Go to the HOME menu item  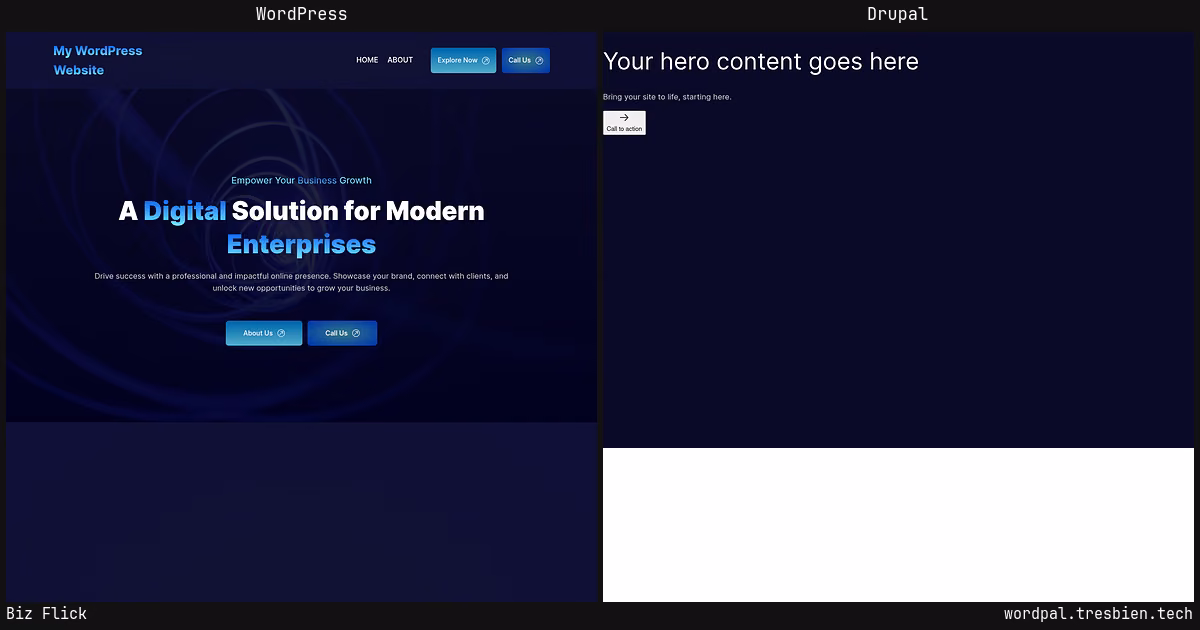point(367,60)
